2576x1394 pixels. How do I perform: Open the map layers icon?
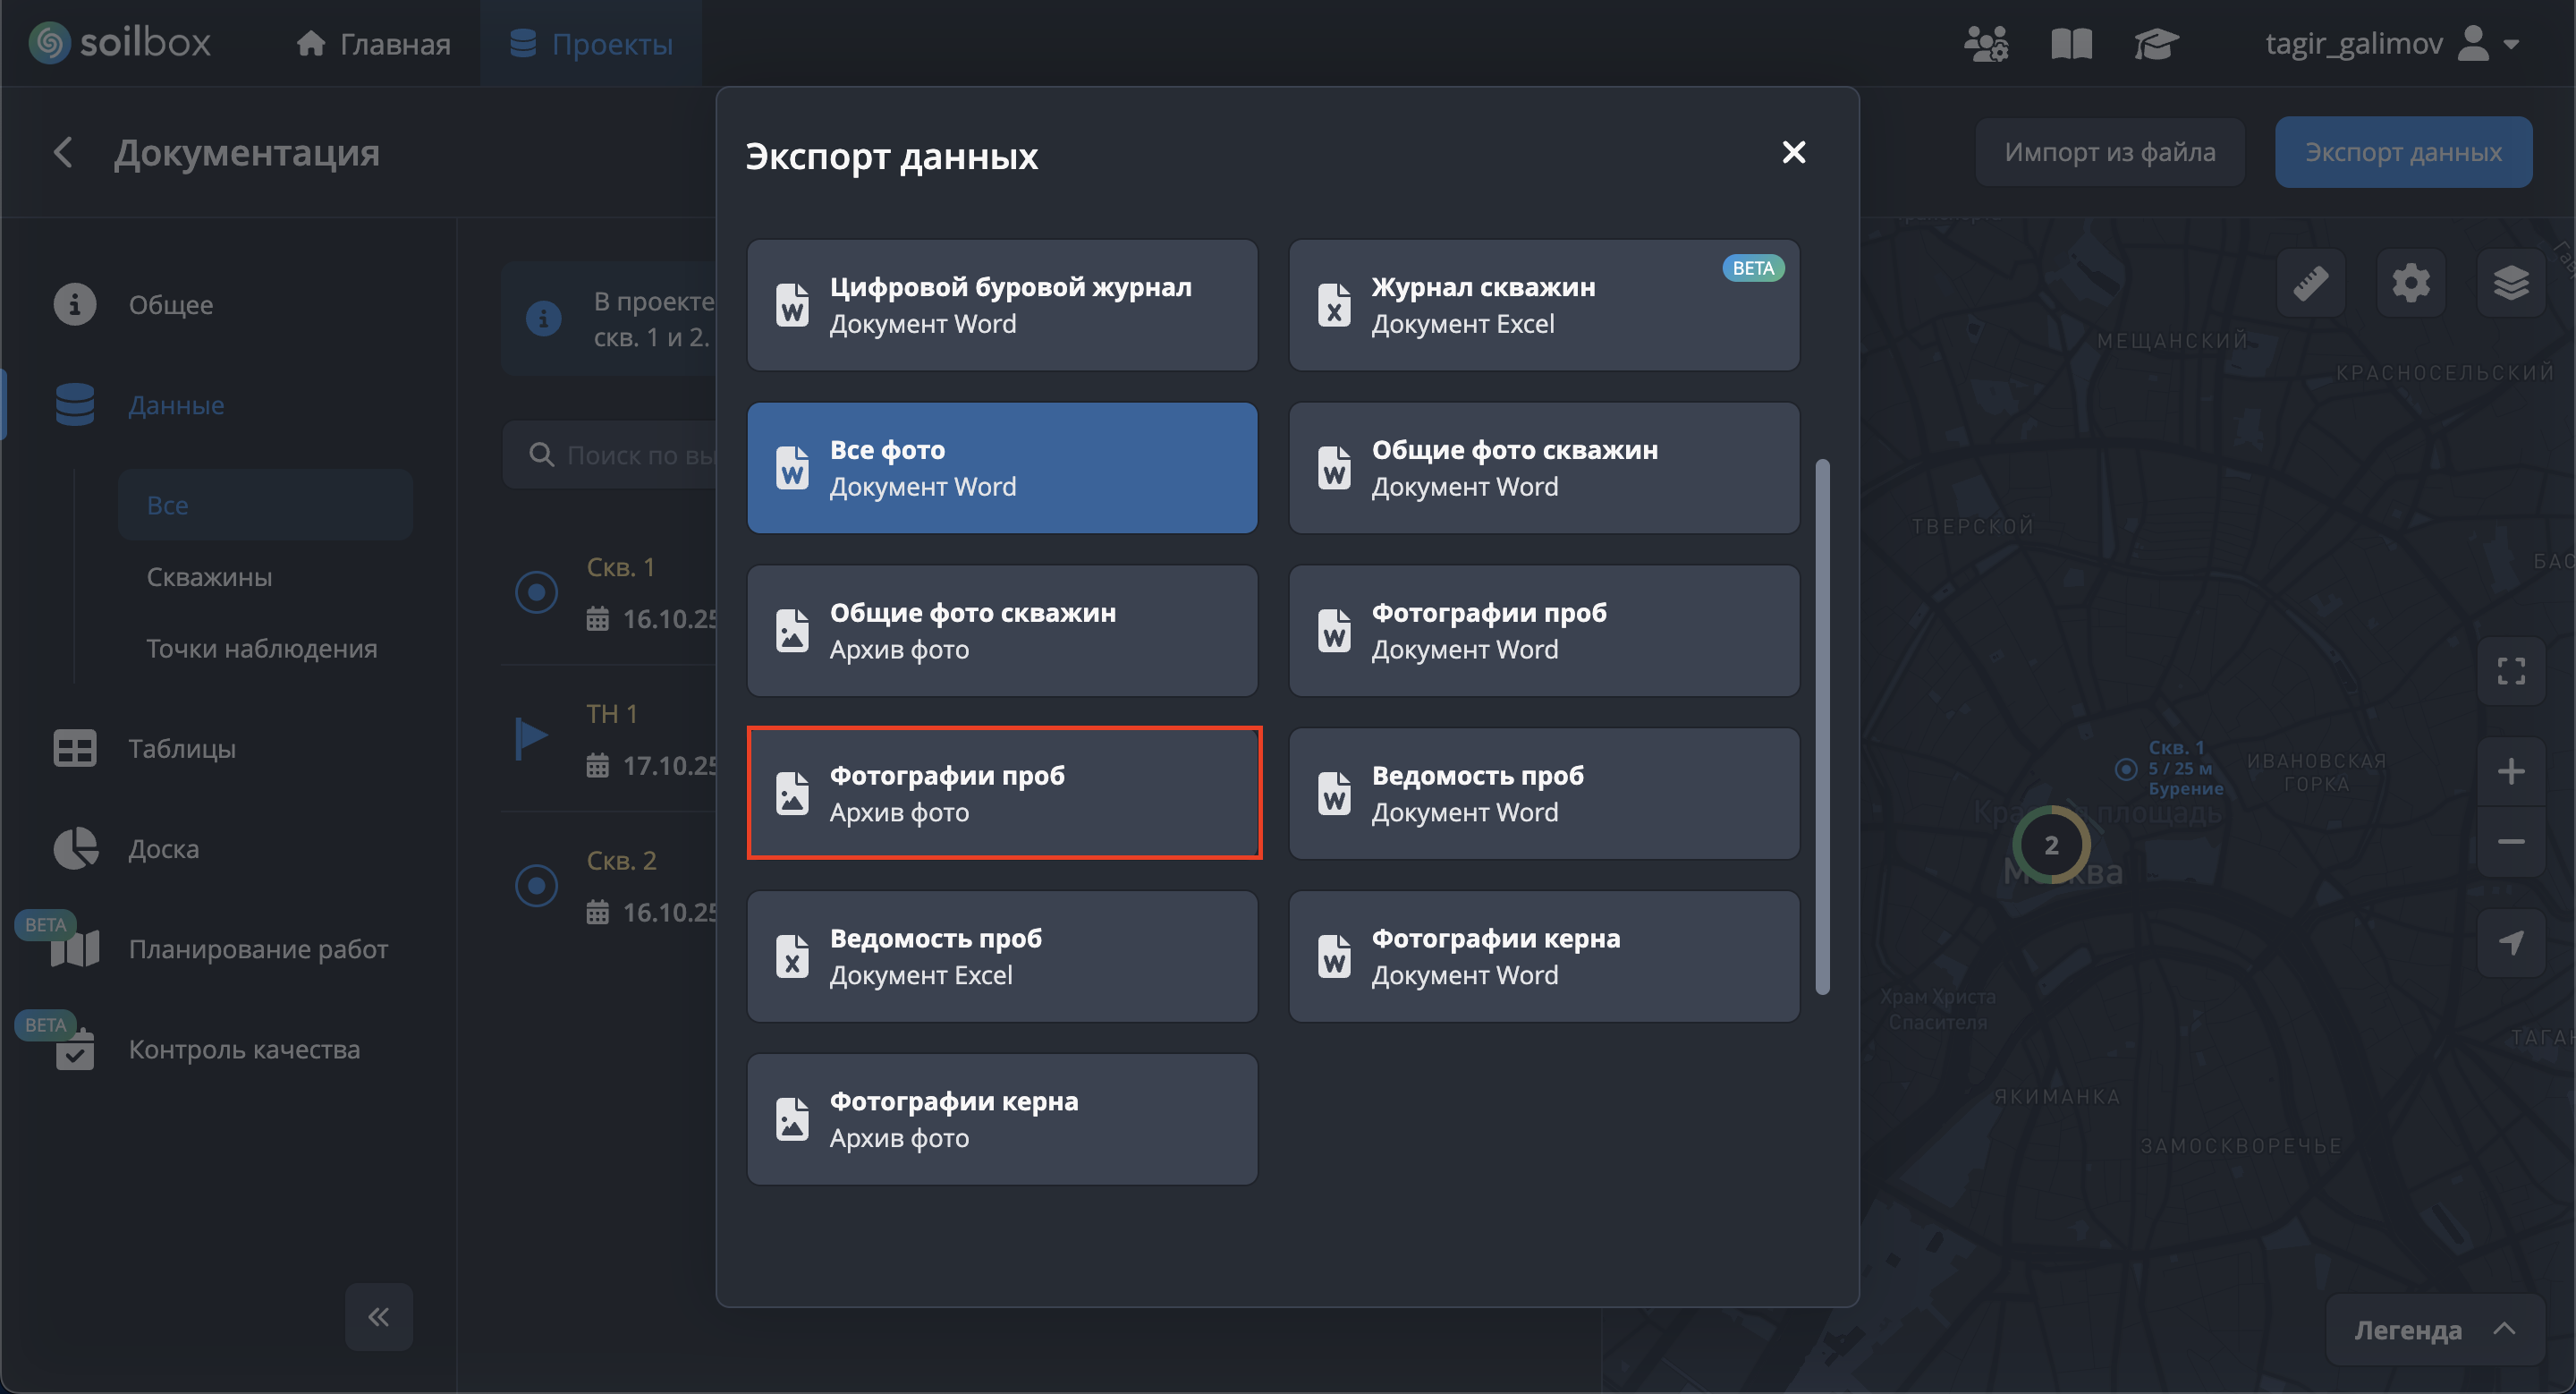2510,284
